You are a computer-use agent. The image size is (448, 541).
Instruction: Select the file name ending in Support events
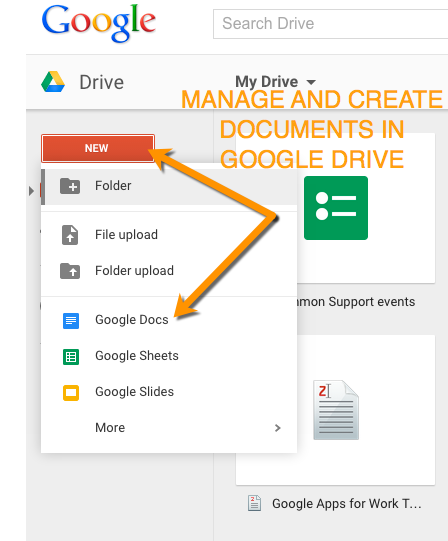coord(356,302)
